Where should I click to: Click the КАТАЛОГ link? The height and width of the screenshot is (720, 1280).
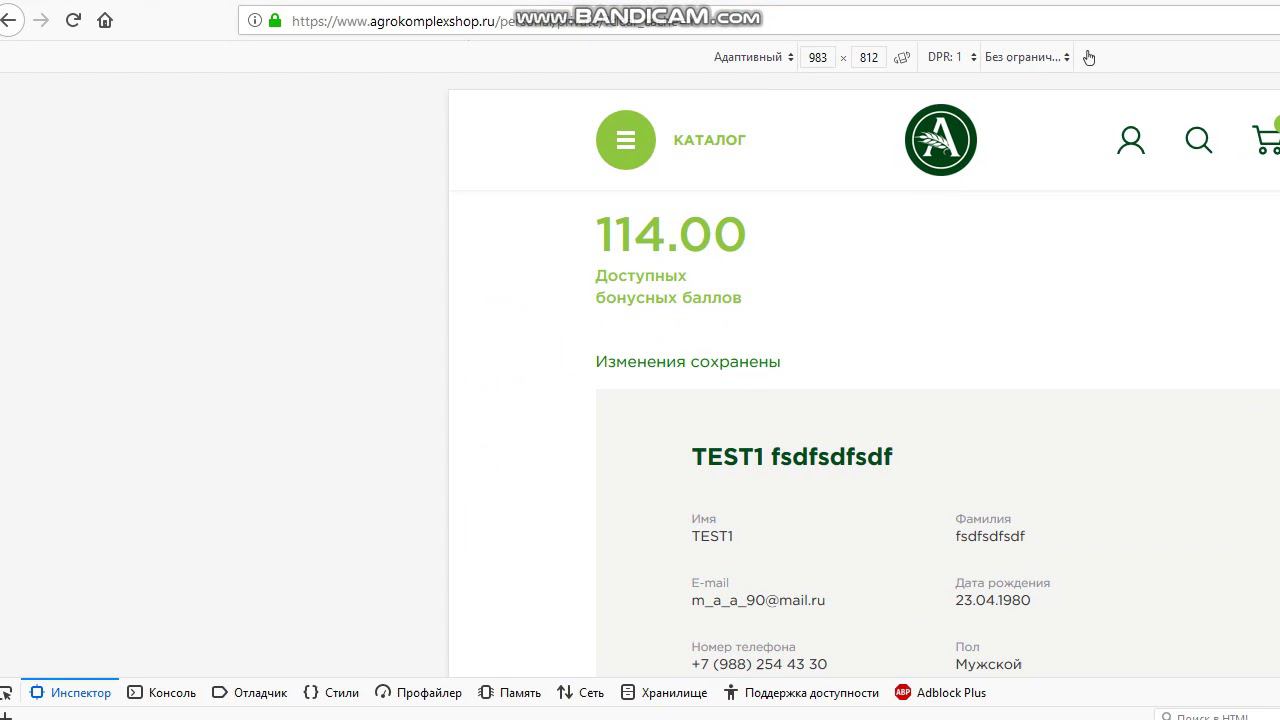coord(710,140)
